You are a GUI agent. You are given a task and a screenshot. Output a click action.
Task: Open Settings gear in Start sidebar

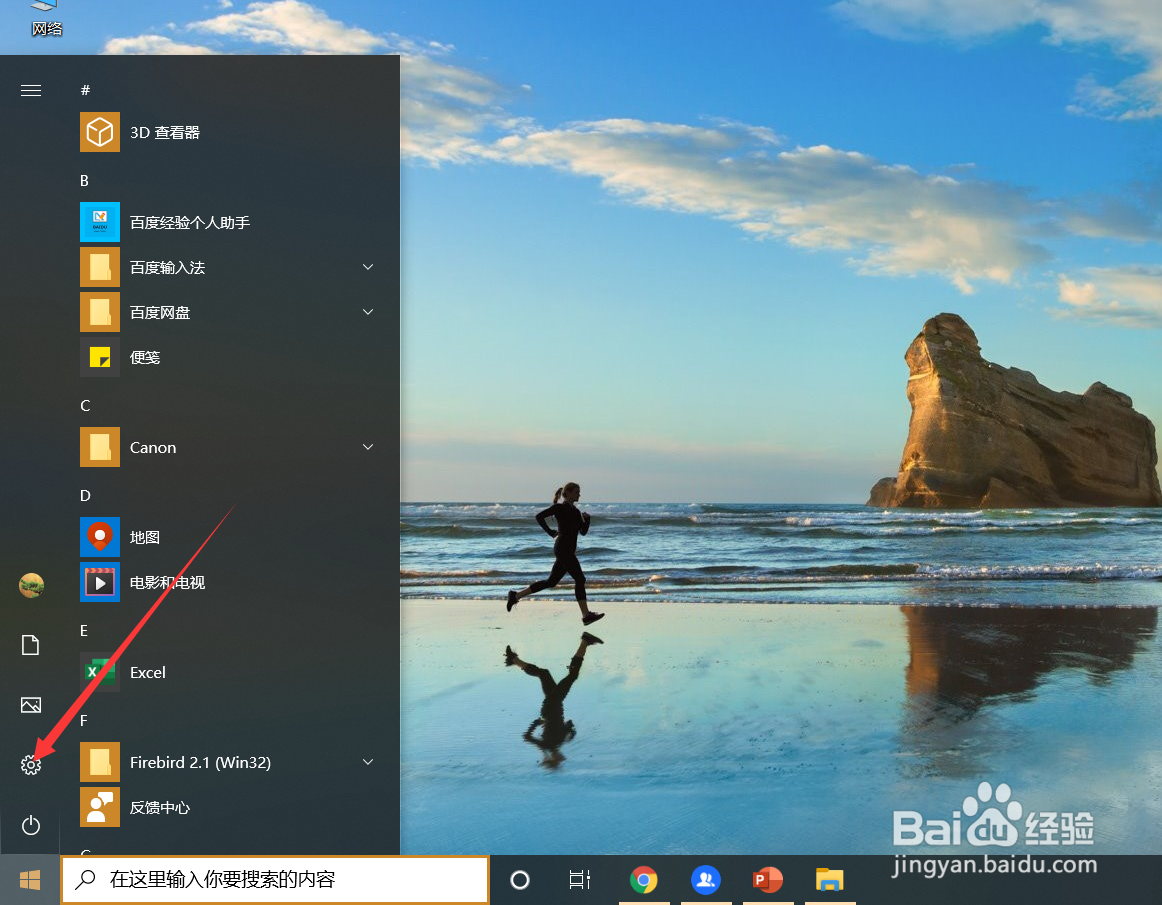30,765
